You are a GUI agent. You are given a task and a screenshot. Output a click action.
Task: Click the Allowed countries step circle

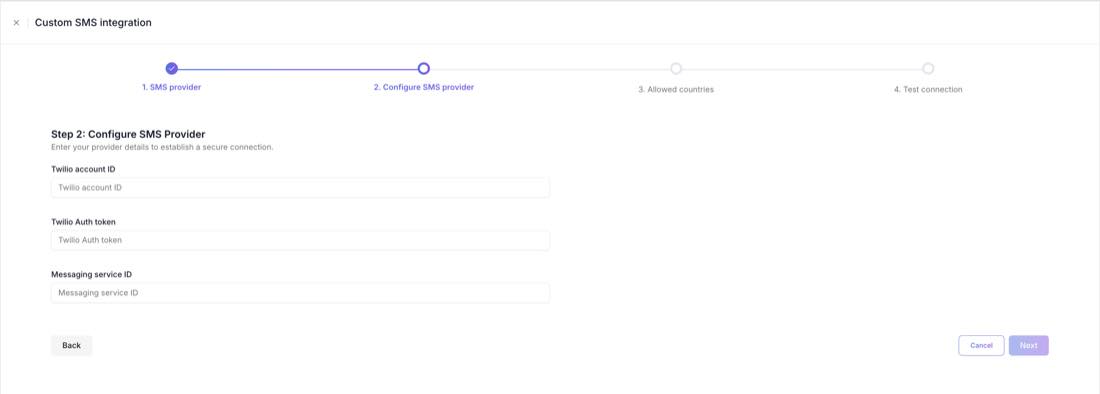pos(676,69)
